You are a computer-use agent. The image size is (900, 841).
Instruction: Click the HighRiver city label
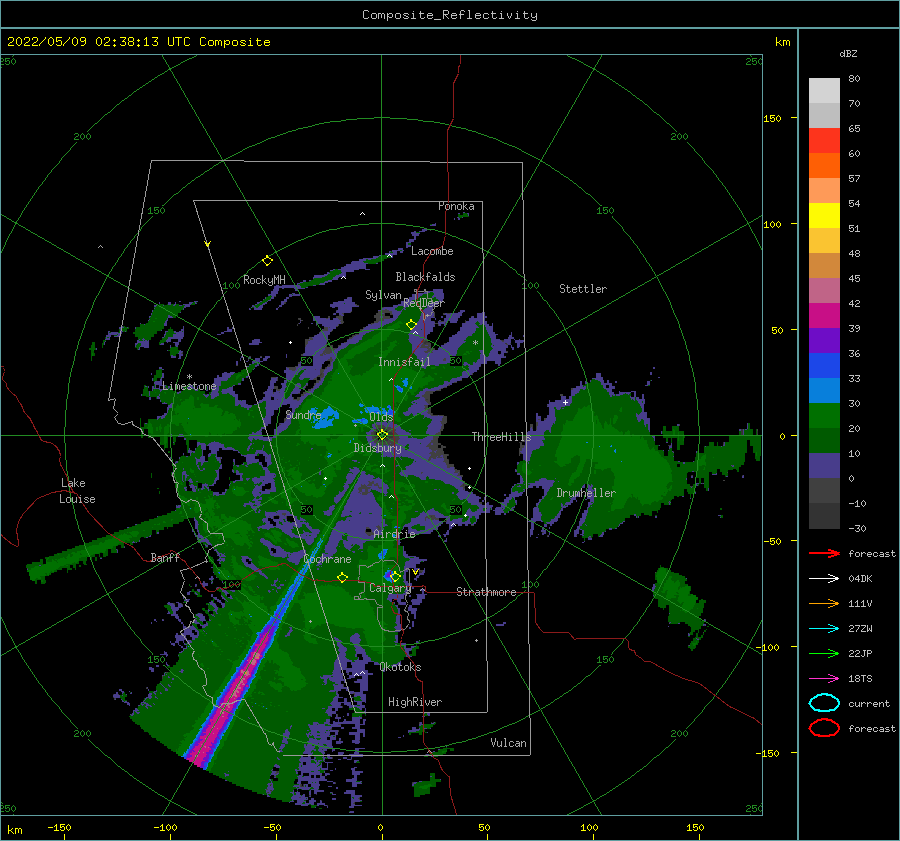point(415,702)
